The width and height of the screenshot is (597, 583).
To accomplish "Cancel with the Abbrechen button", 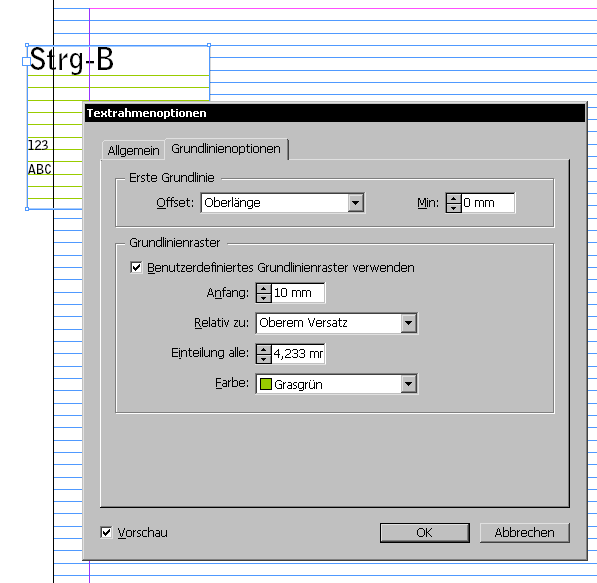I will click(524, 532).
